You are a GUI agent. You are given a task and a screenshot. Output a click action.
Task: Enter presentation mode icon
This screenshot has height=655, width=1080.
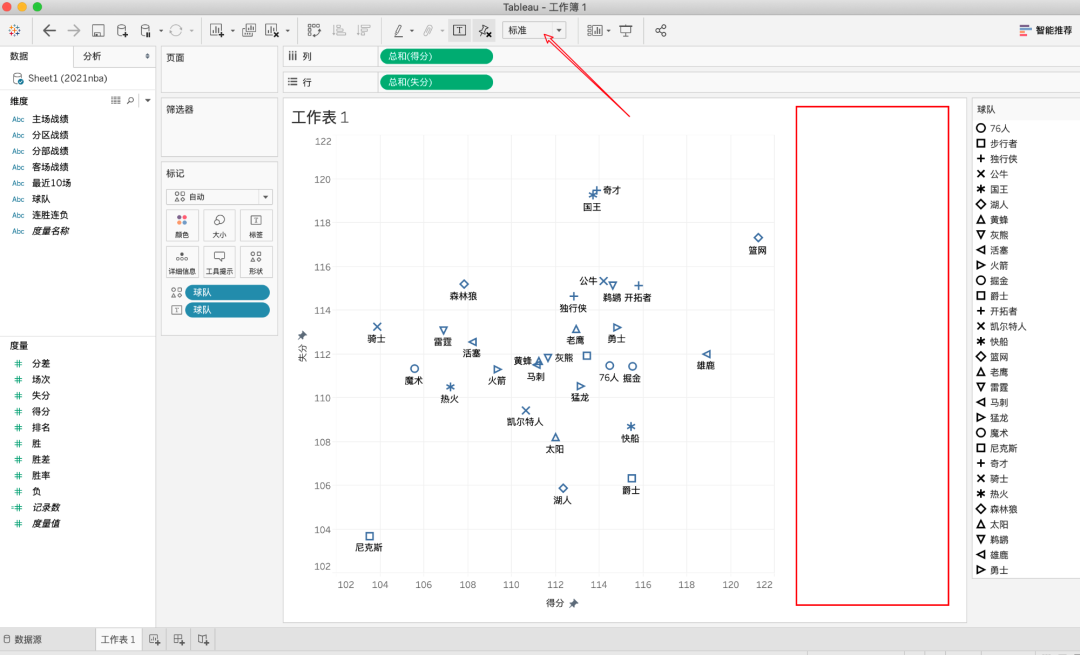tap(625, 30)
